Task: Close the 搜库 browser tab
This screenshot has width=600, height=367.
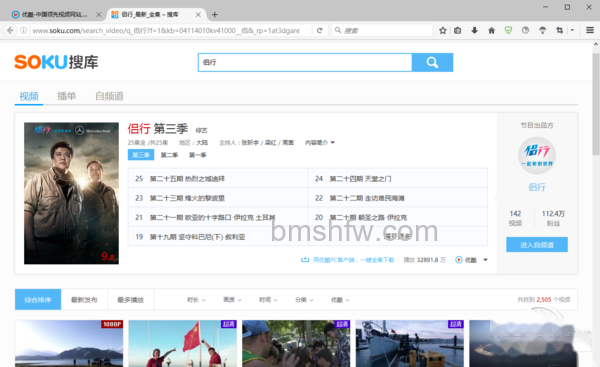Action: click(198, 15)
